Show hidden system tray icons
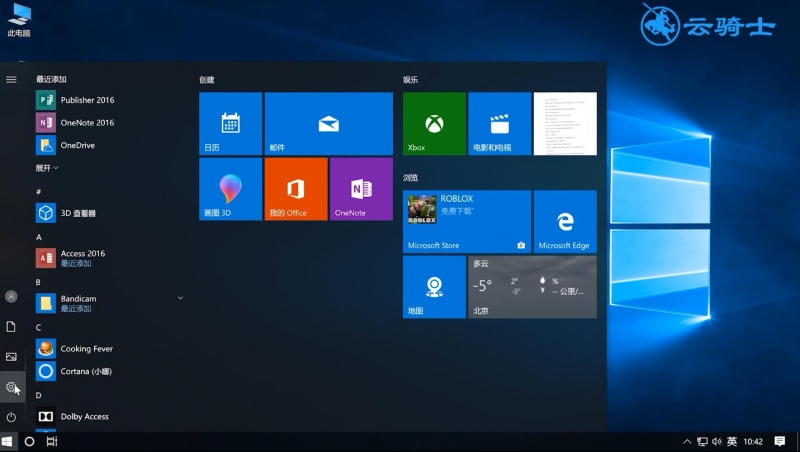Image resolution: width=800 pixels, height=452 pixels. (x=687, y=441)
